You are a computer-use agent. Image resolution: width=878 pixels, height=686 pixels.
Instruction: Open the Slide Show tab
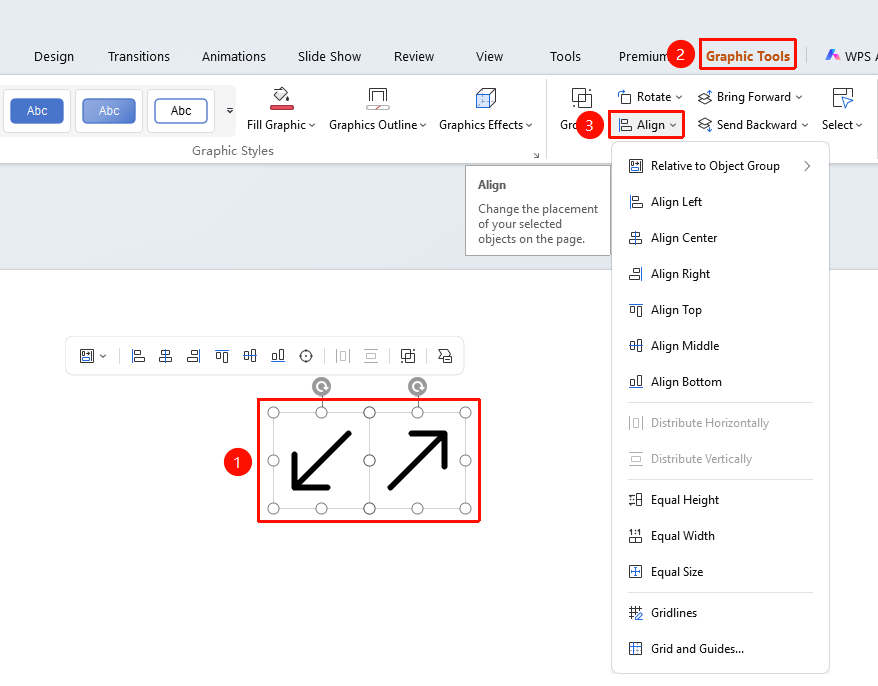click(x=329, y=57)
